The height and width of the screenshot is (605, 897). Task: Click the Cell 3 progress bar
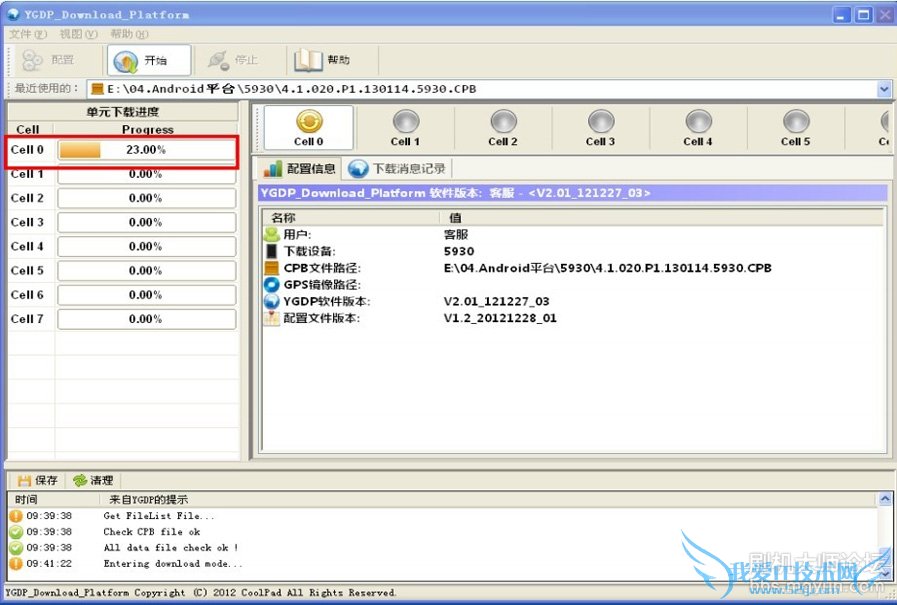pyautogui.click(x=146, y=222)
